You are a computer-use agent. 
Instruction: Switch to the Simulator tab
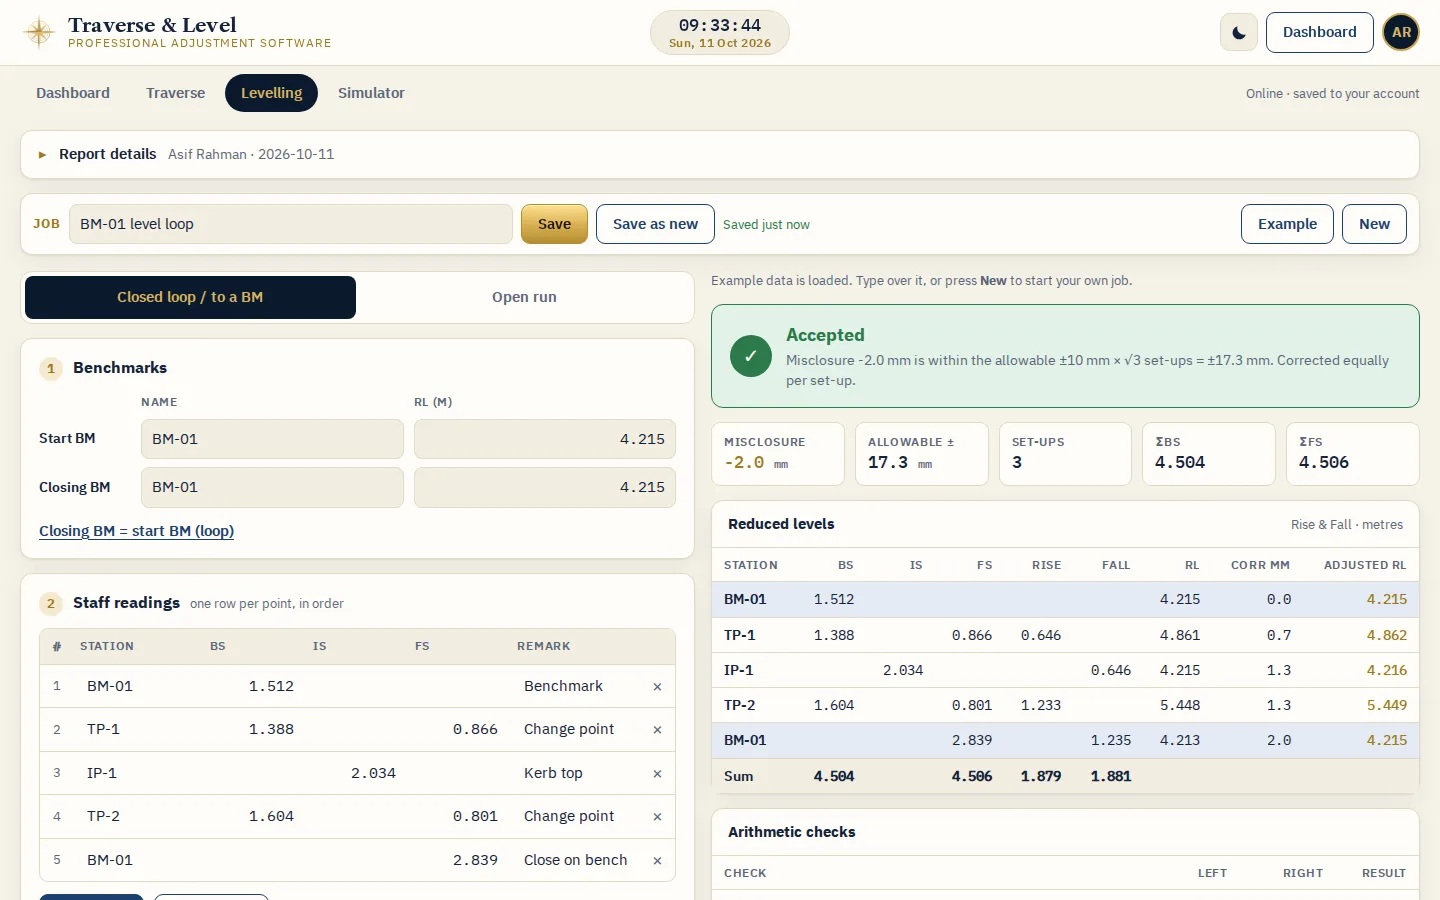pyautogui.click(x=371, y=93)
